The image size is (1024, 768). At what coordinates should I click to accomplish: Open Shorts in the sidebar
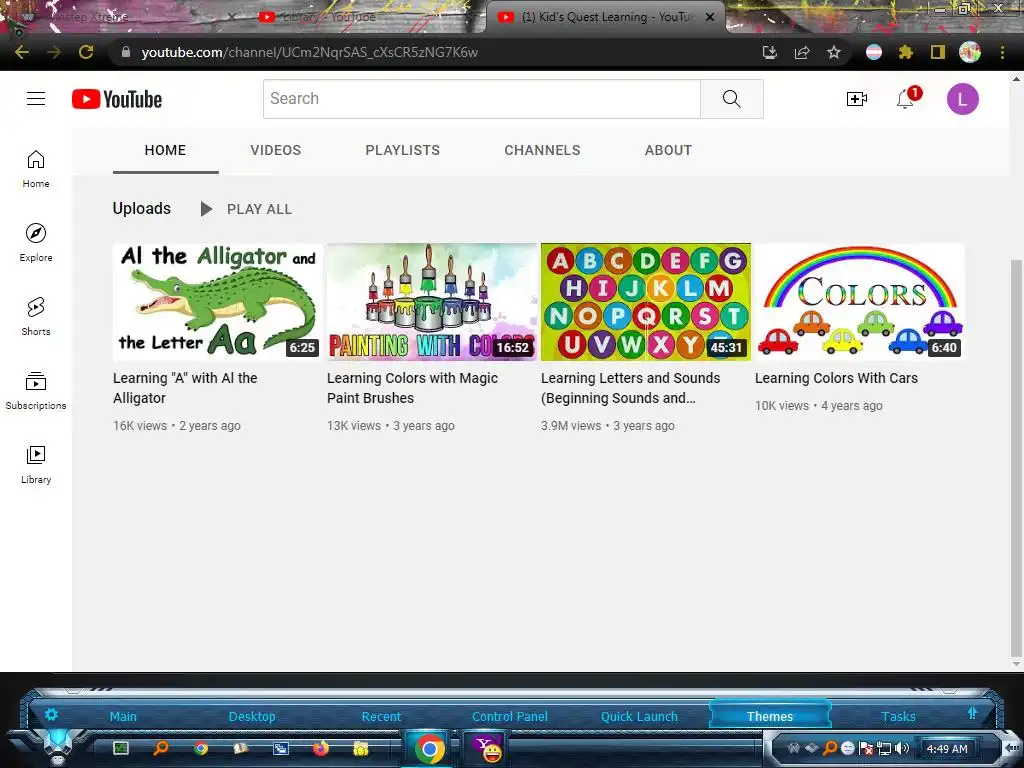36,317
